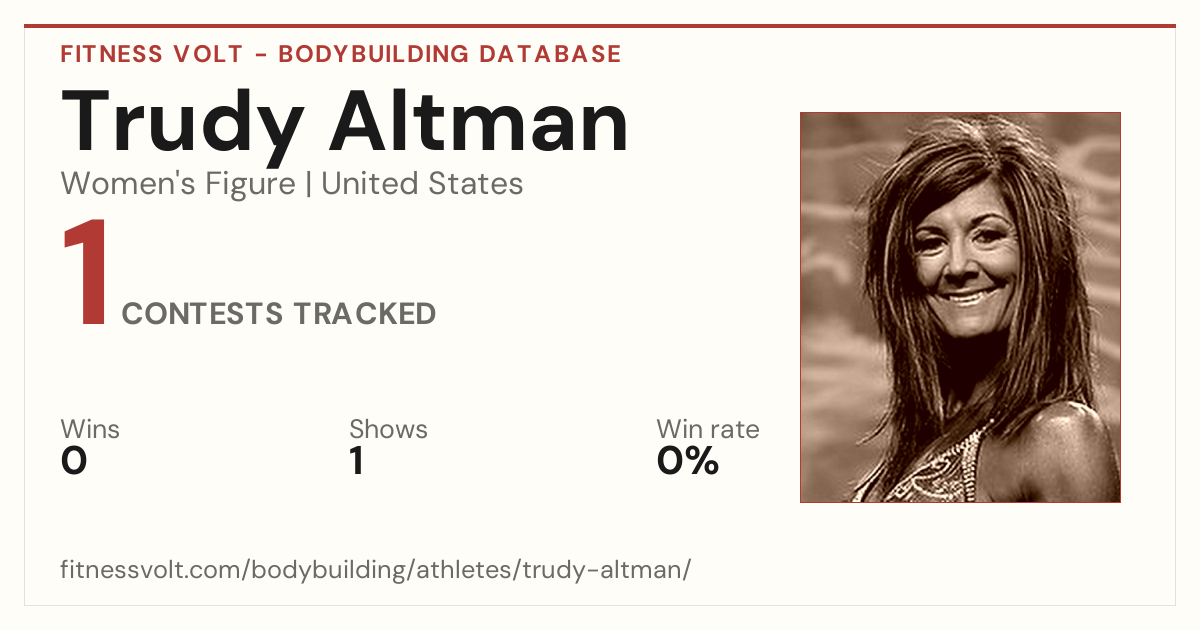Screen dimensions: 1200x630
Task: Select the United States country text
Action: pyautogui.click(x=422, y=184)
